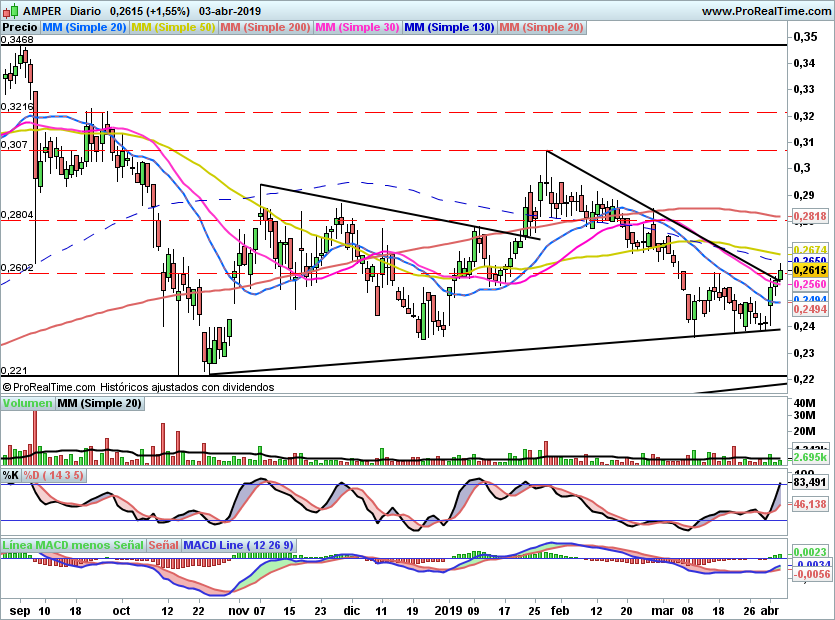Image resolution: width=835 pixels, height=620 pixels.
Task: Select the yellow MM (Simple 50) label
Action: [x=173, y=27]
